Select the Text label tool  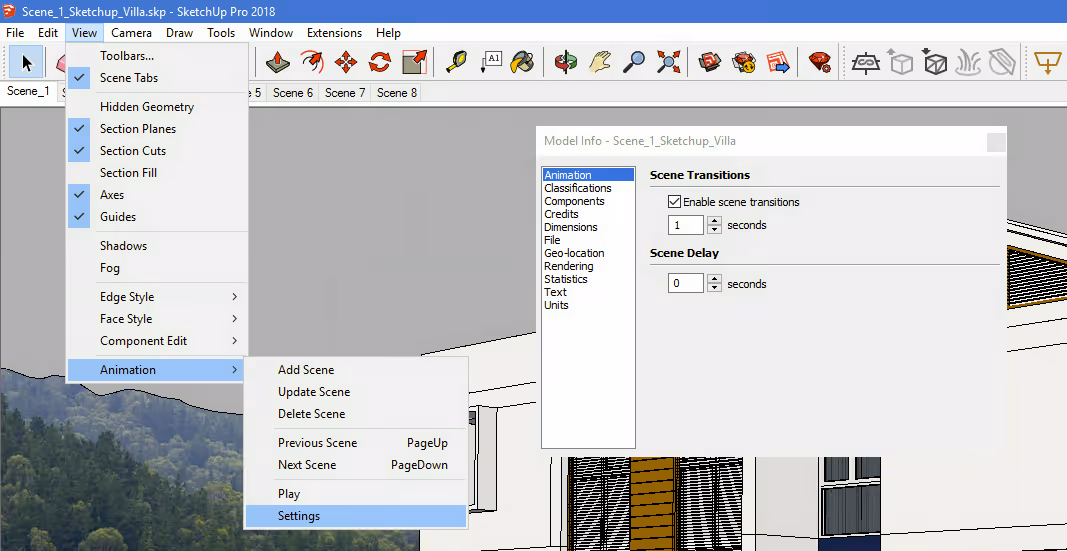click(x=490, y=63)
